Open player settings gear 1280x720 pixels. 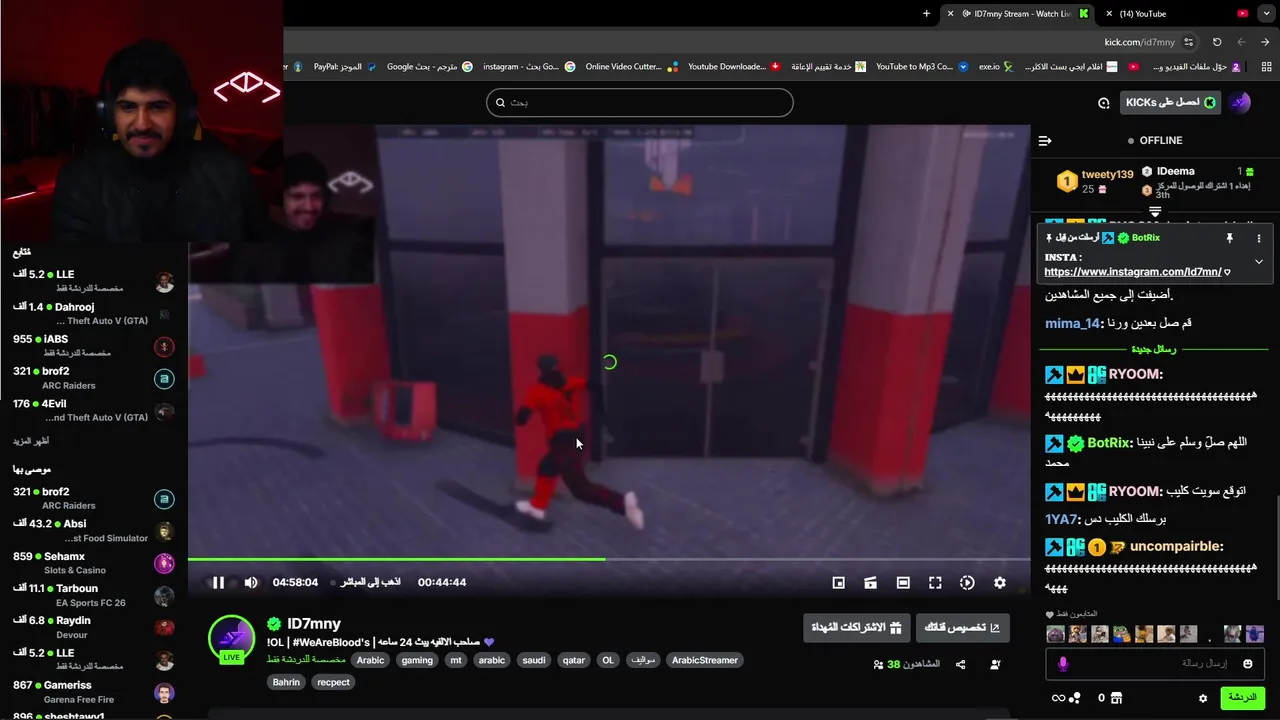click(x=999, y=582)
